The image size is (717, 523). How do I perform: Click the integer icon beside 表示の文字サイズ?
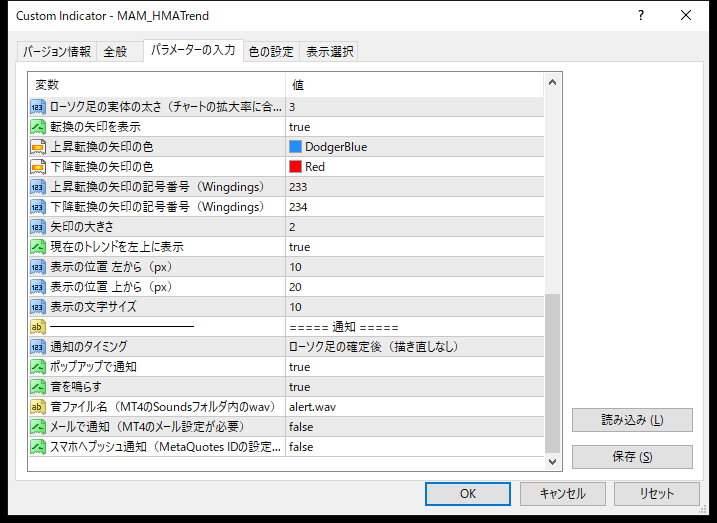point(38,307)
